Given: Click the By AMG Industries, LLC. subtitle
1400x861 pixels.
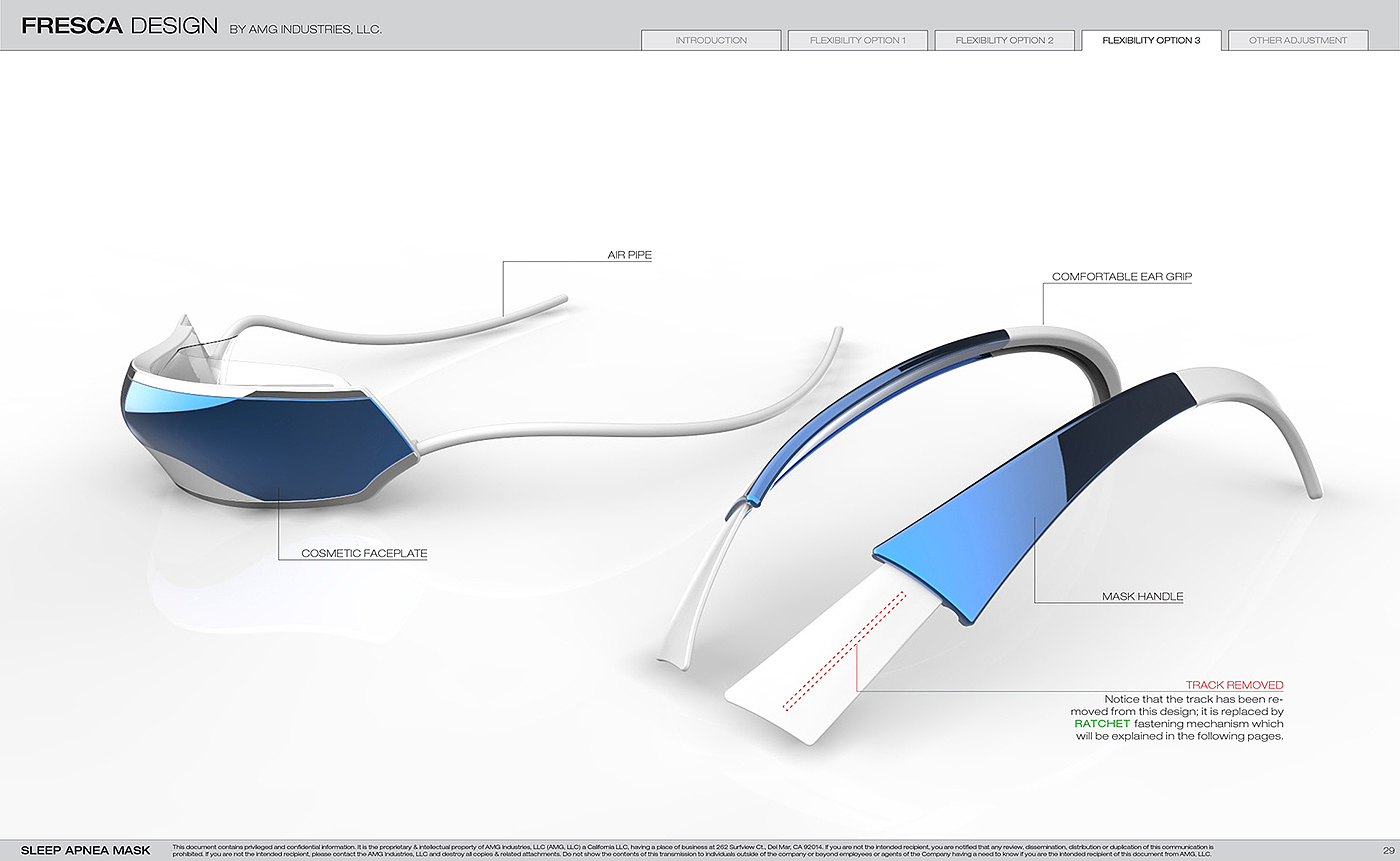Looking at the screenshot, I should pos(305,30).
